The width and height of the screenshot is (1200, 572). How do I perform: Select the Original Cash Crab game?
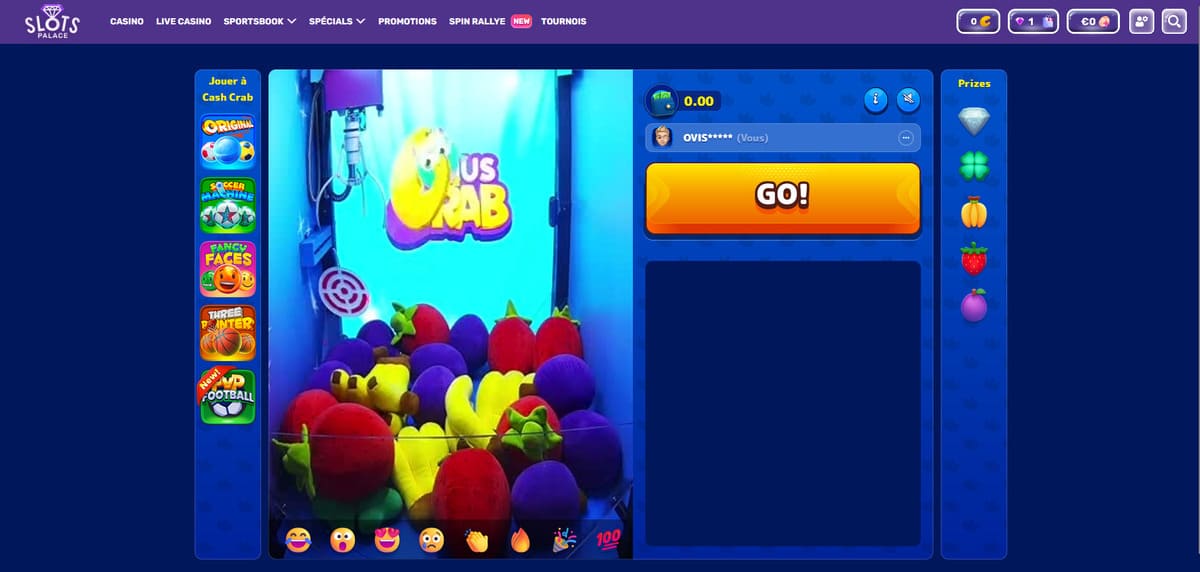pos(228,140)
